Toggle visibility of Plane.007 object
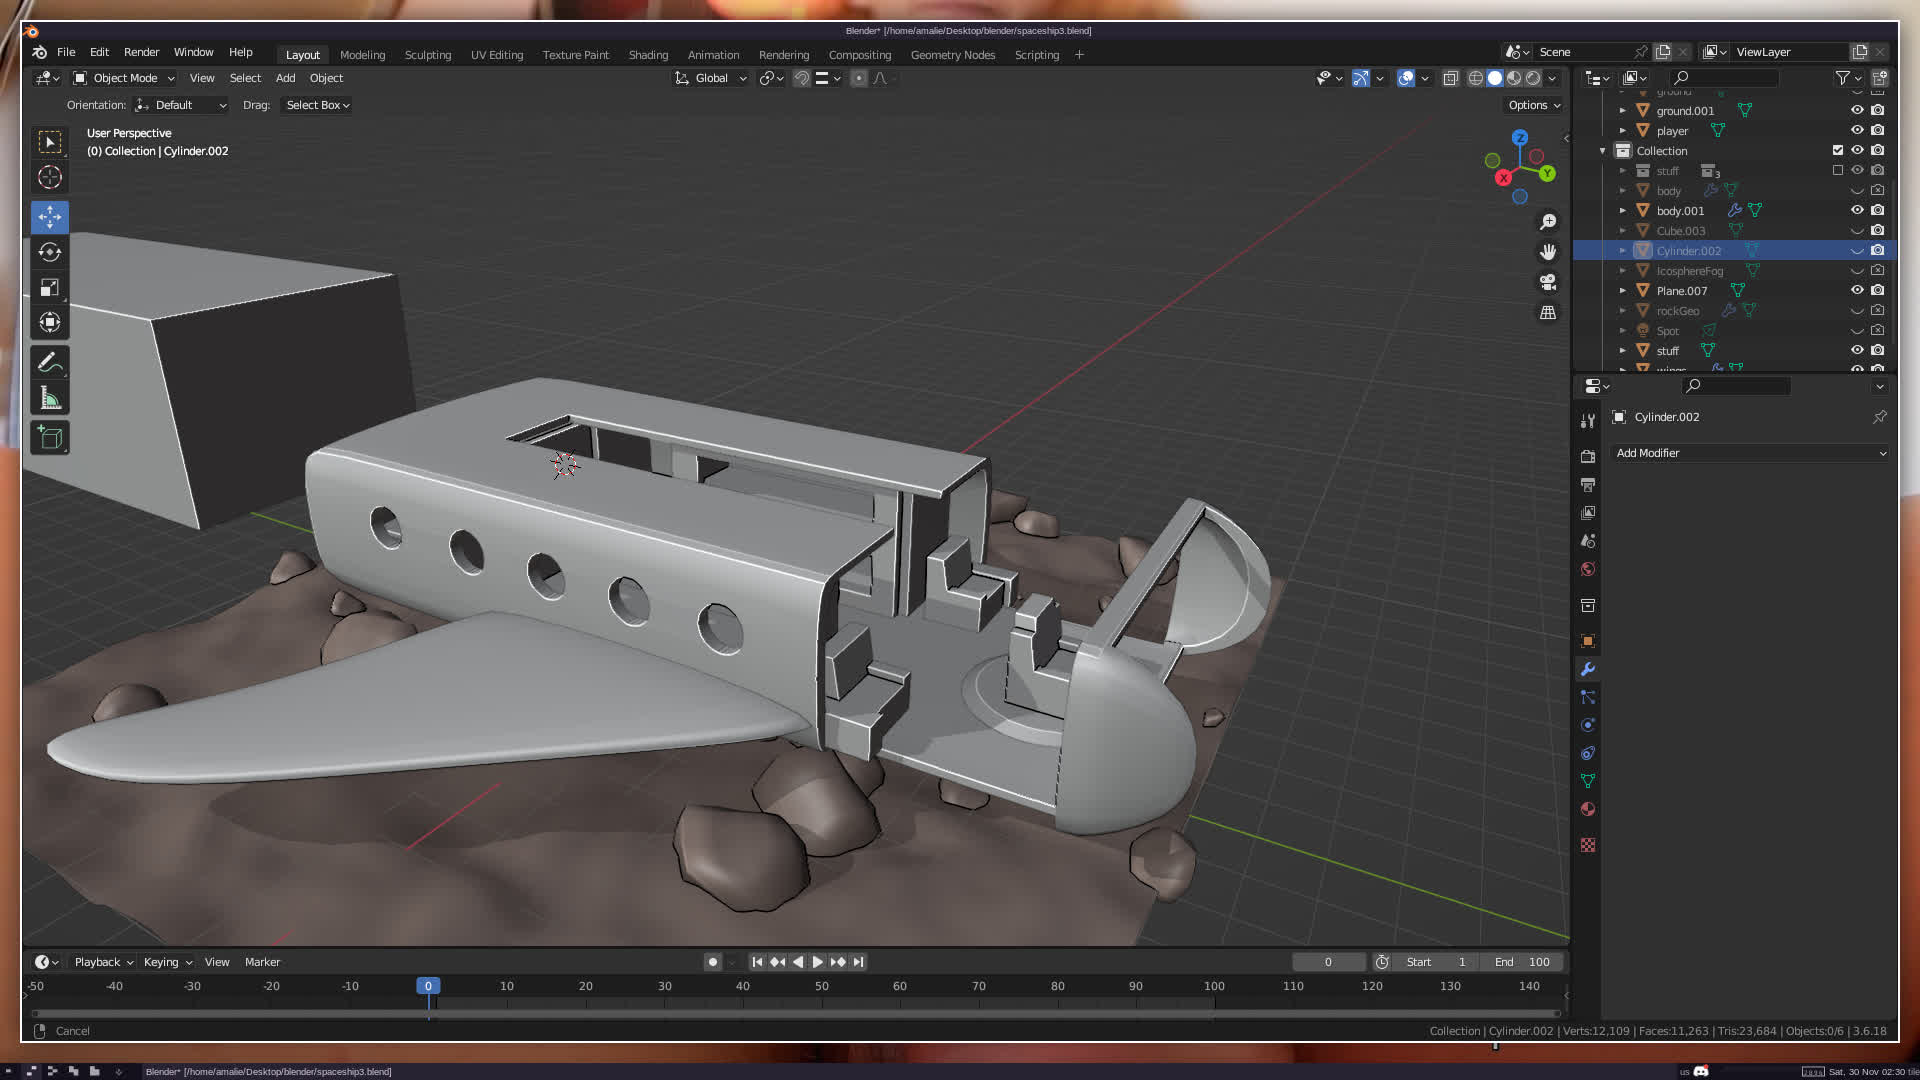The image size is (1920, 1080). (x=1857, y=290)
